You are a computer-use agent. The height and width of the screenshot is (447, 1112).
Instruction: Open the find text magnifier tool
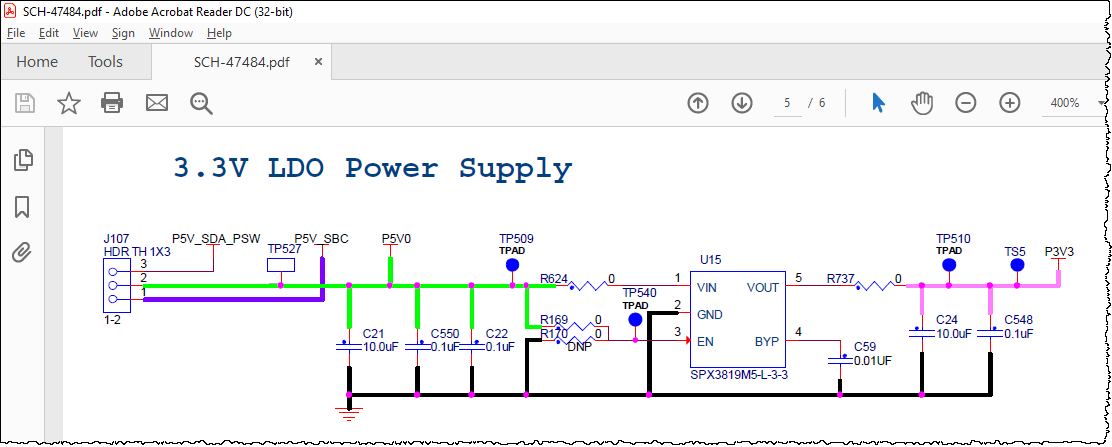tap(201, 103)
